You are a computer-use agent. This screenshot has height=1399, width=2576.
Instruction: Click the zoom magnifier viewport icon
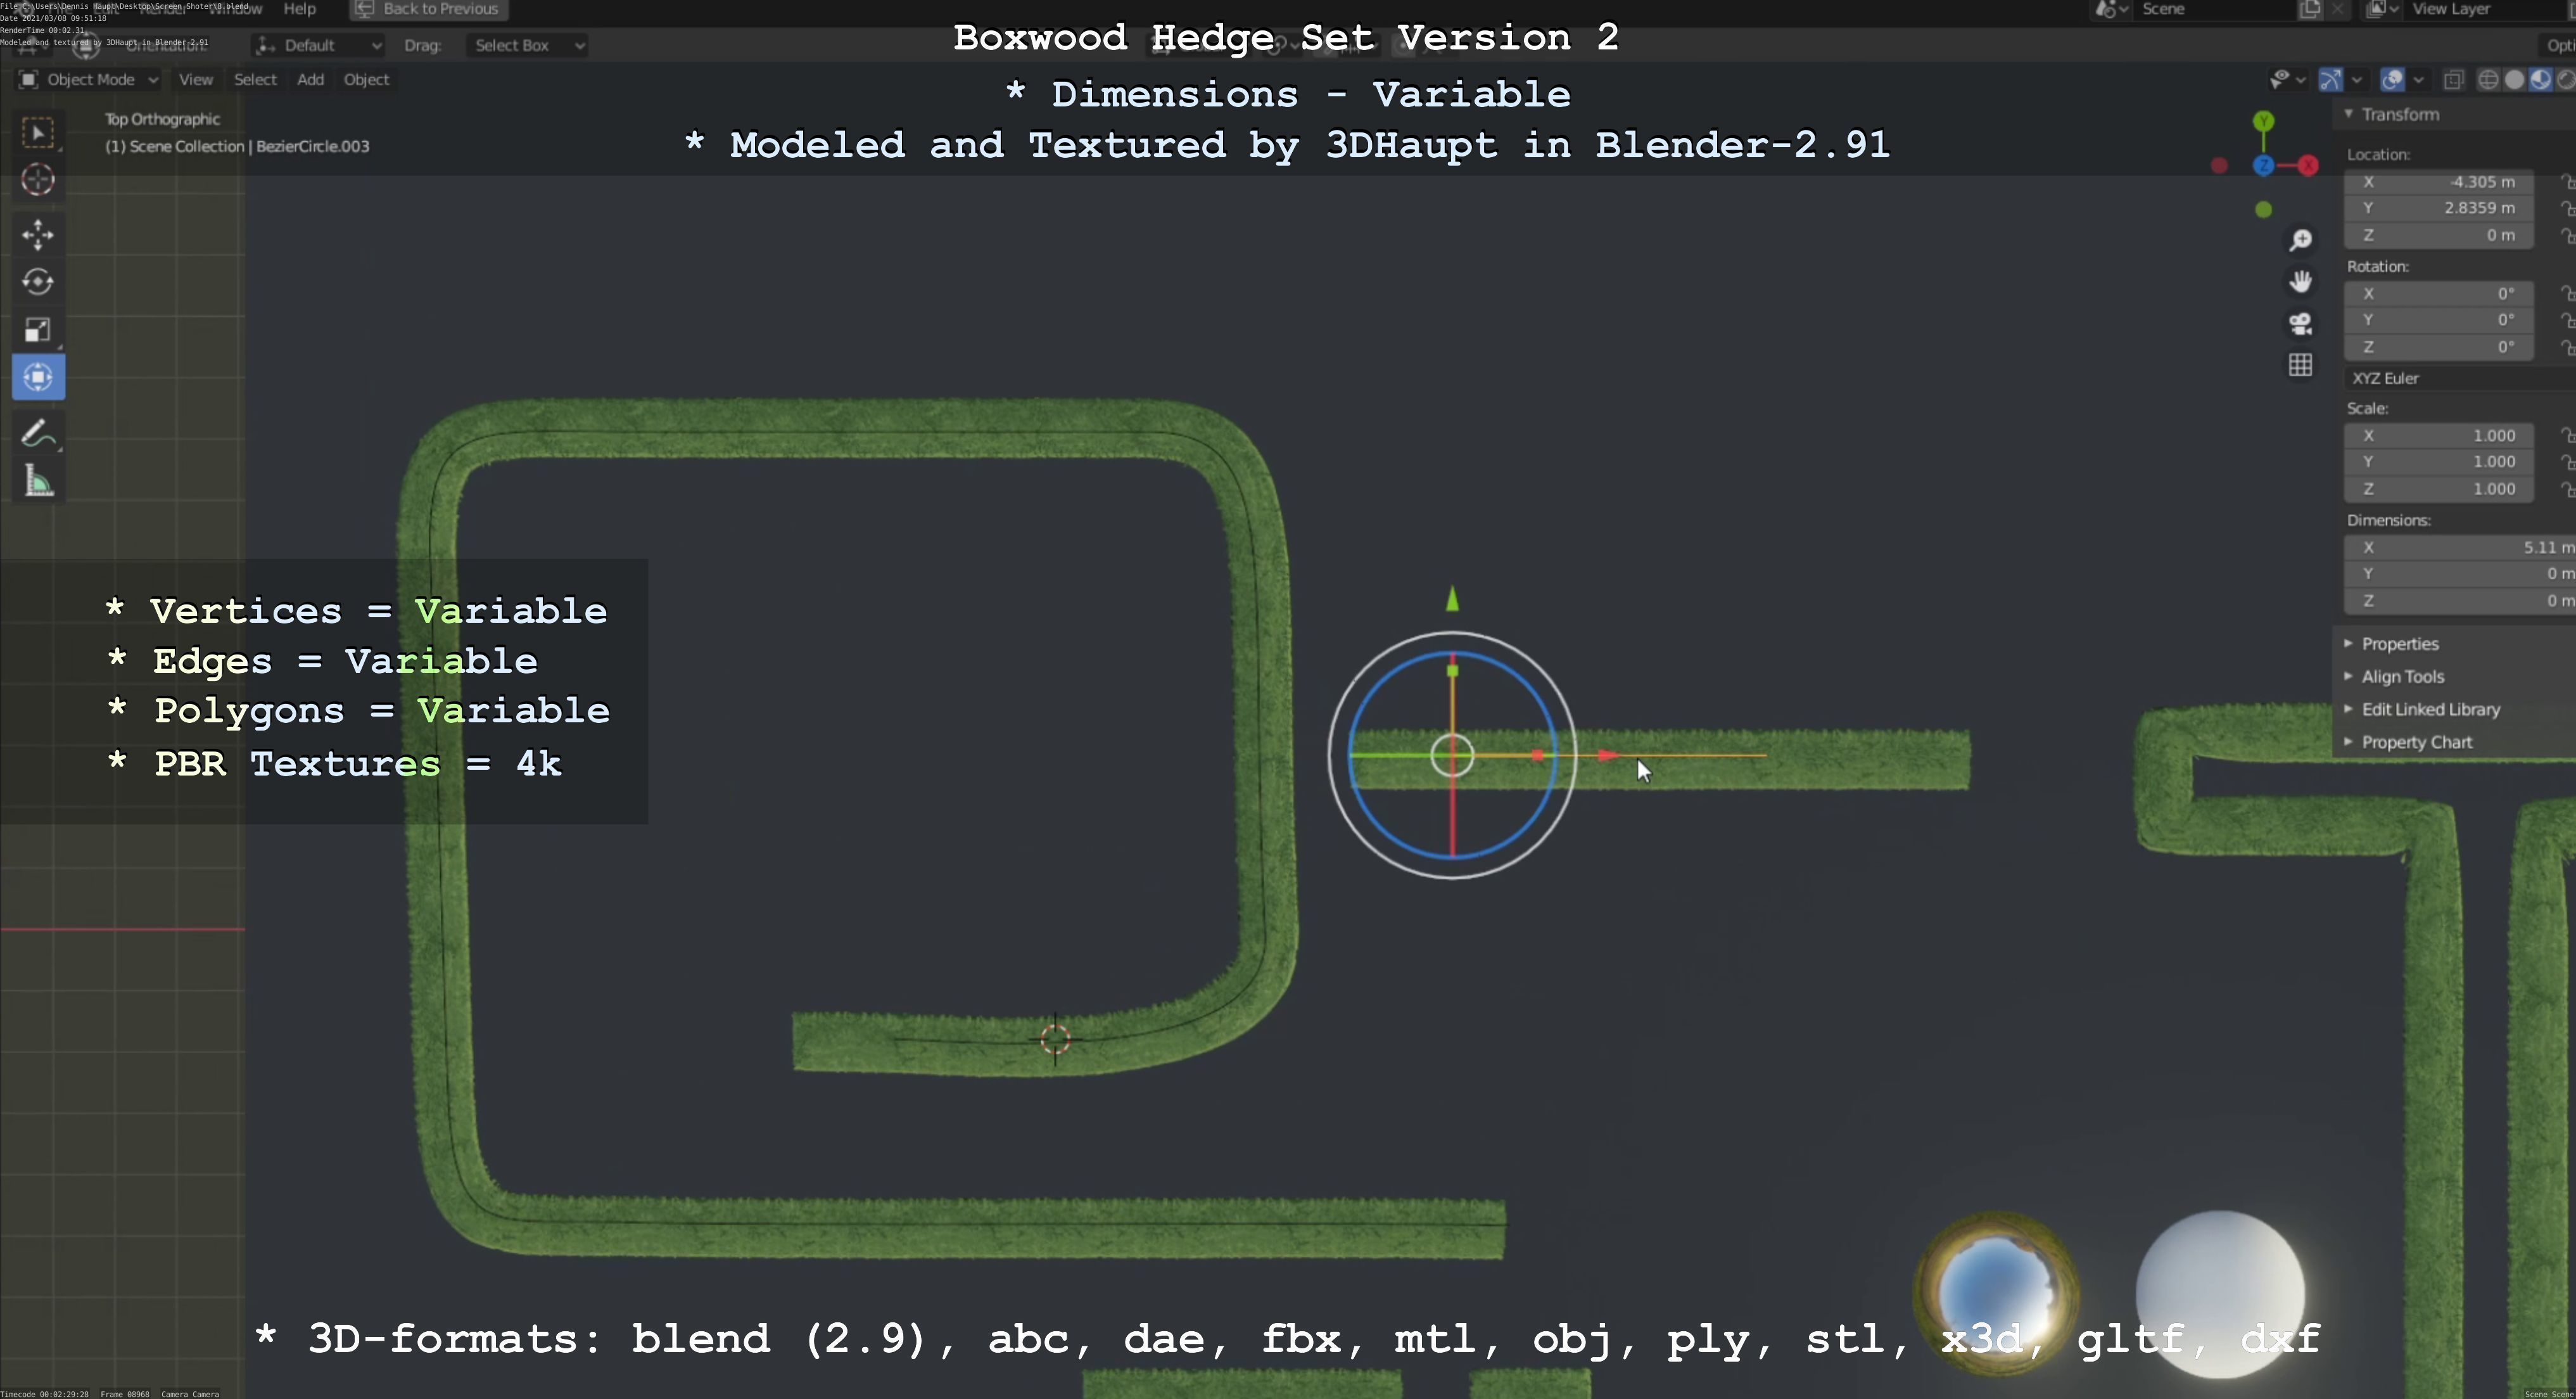[x=2301, y=240]
